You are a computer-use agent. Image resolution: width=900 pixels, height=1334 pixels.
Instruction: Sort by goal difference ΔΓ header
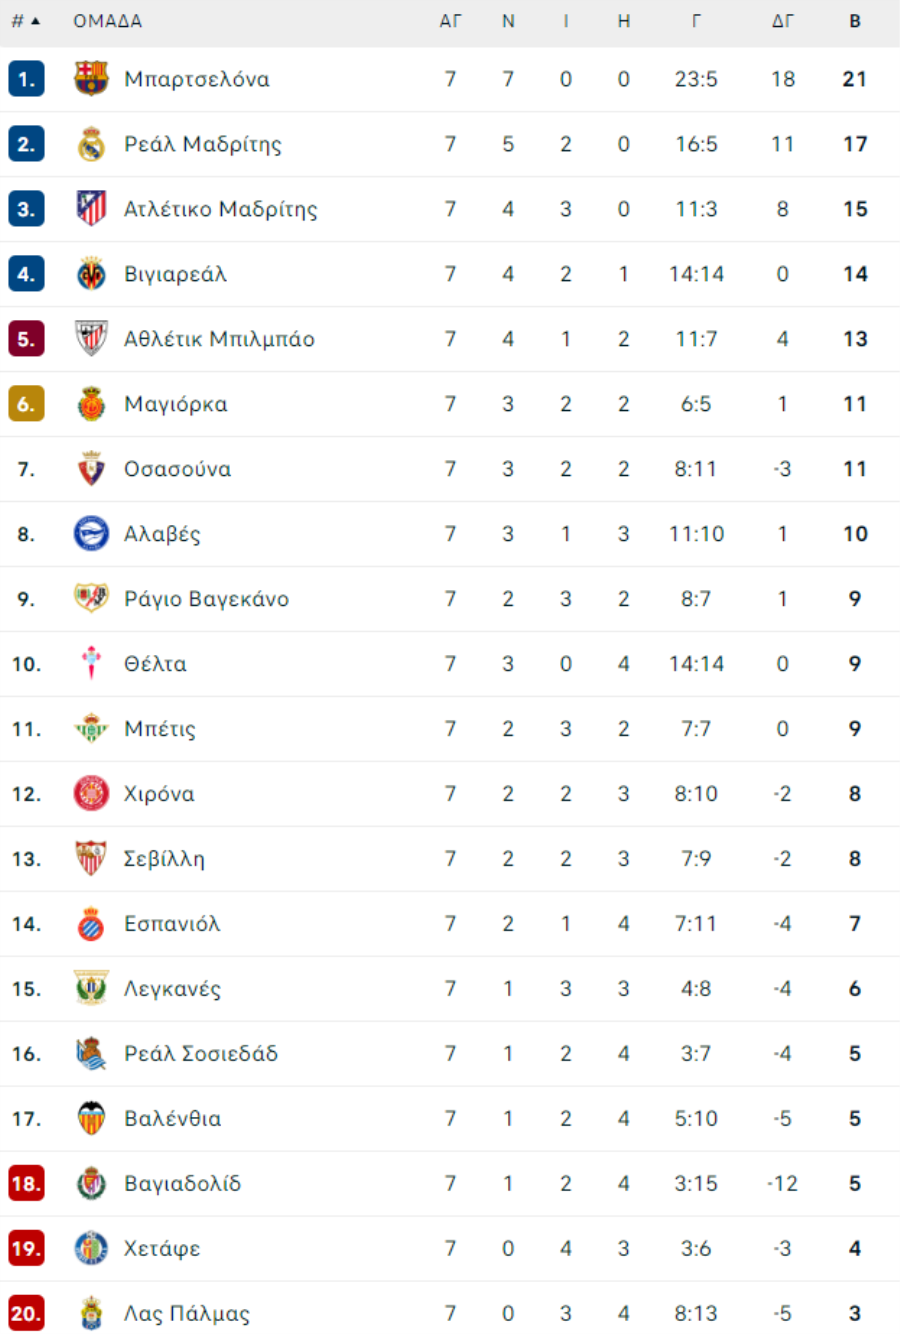click(783, 21)
